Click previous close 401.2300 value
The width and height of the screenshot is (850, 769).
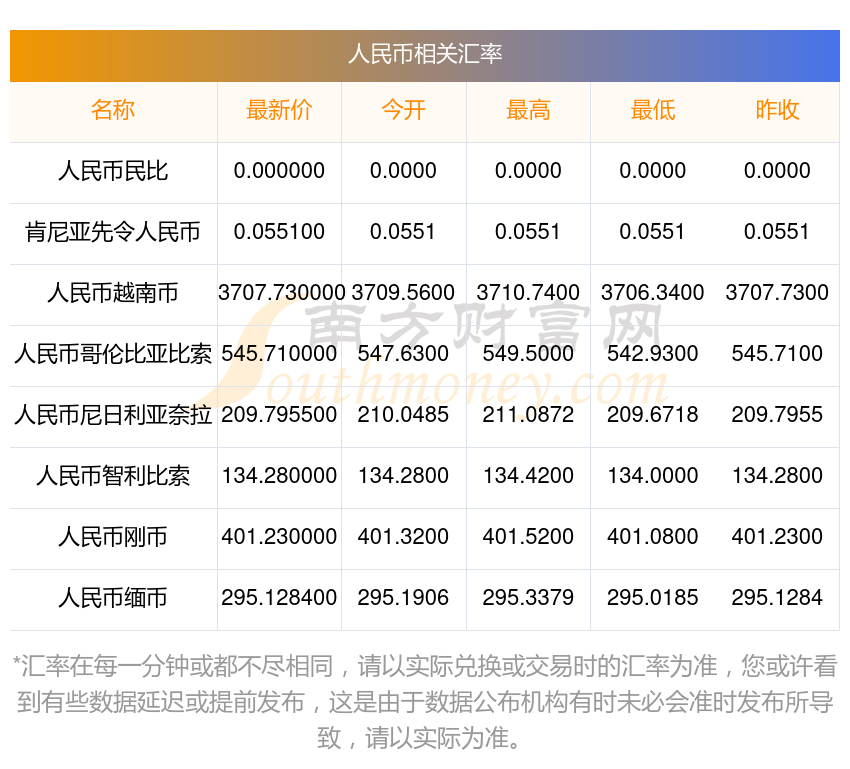tap(777, 537)
